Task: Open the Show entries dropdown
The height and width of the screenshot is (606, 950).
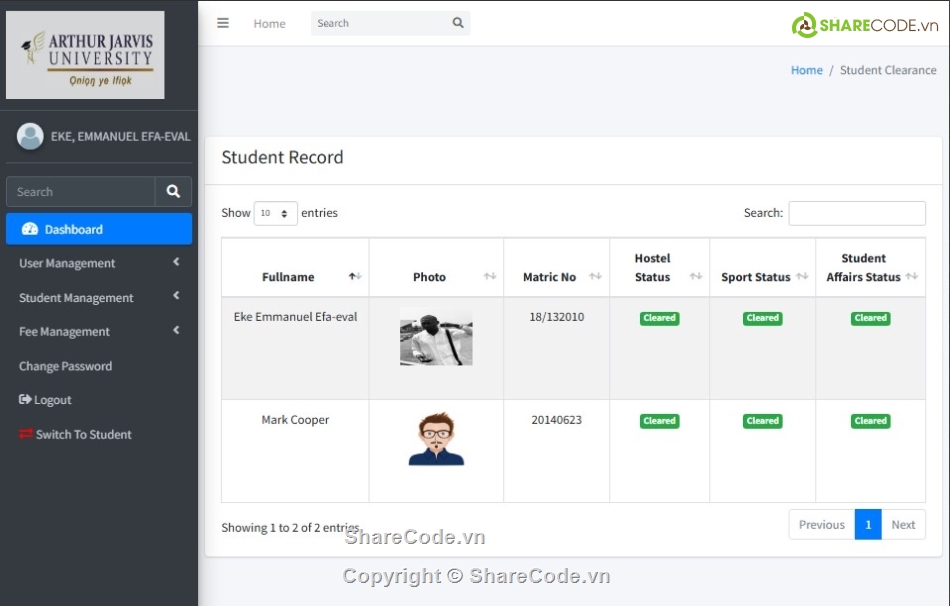Action: coord(276,213)
